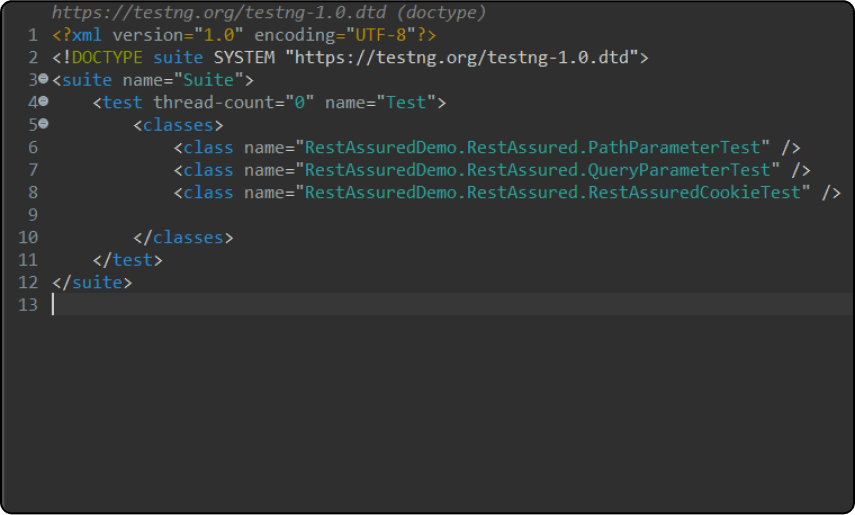
Task: Click the suite name "Suite" value
Action: (x=209, y=80)
